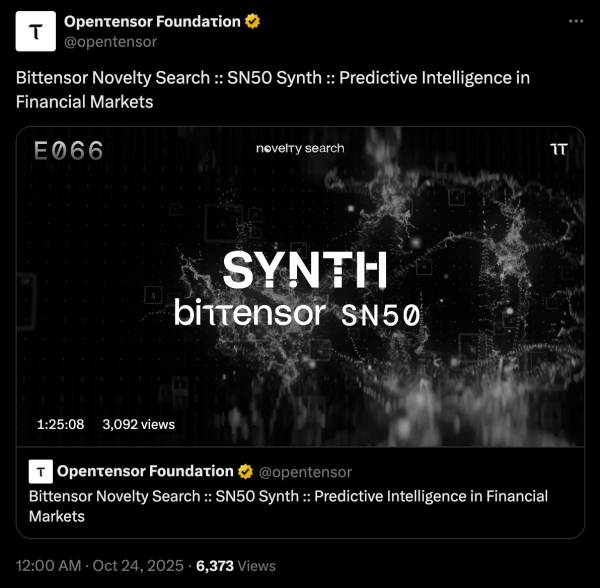
Task: Click the bittensor SN50 text on the video
Action: coord(297,314)
